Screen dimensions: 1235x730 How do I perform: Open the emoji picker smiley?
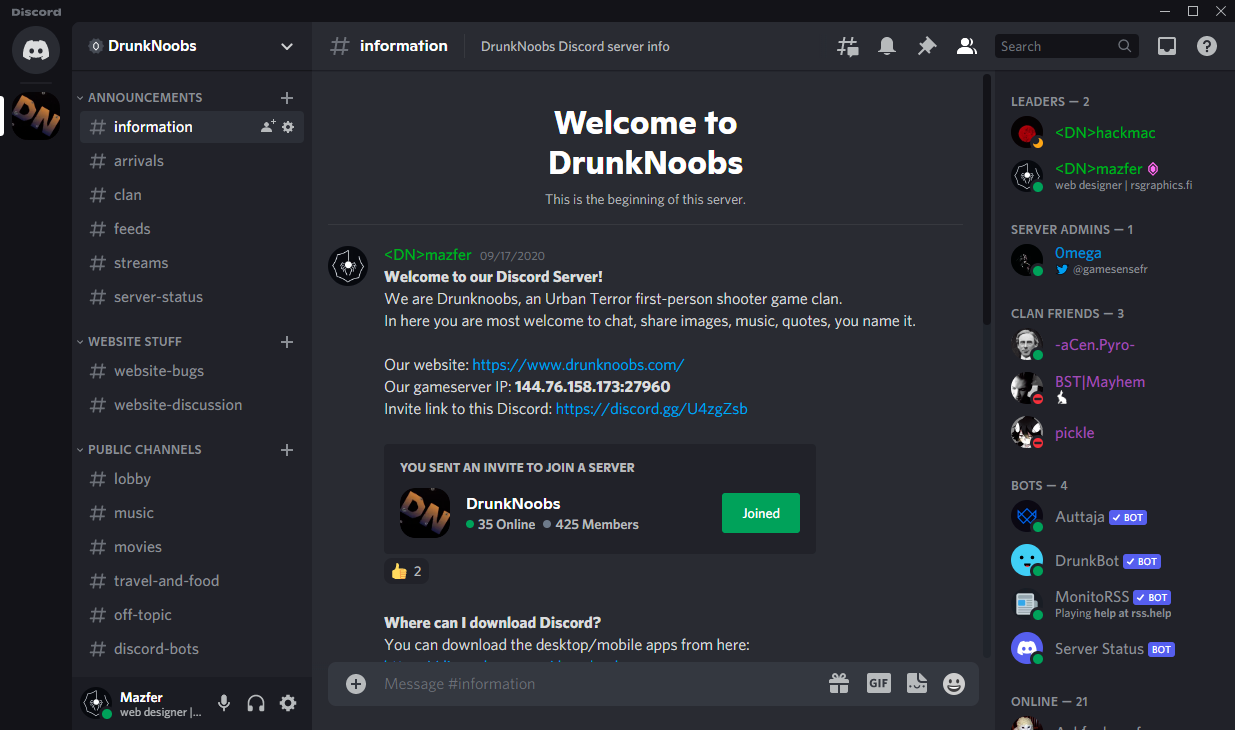click(x=954, y=684)
